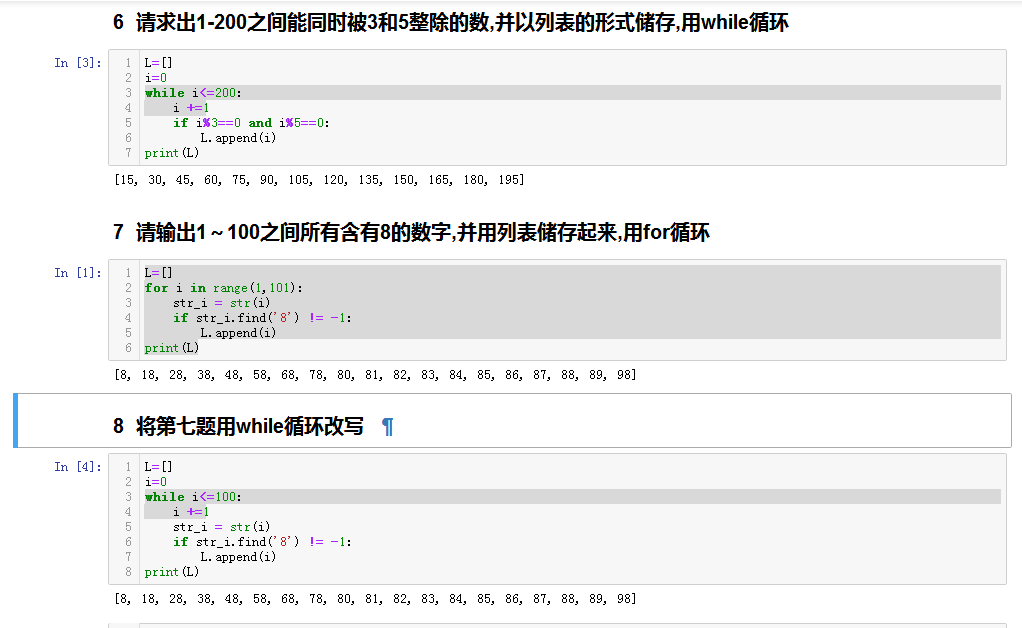Screen dimensions: 1022x628
Task: Click 'i=0' line in cell In [3]
Action: [x=156, y=78]
